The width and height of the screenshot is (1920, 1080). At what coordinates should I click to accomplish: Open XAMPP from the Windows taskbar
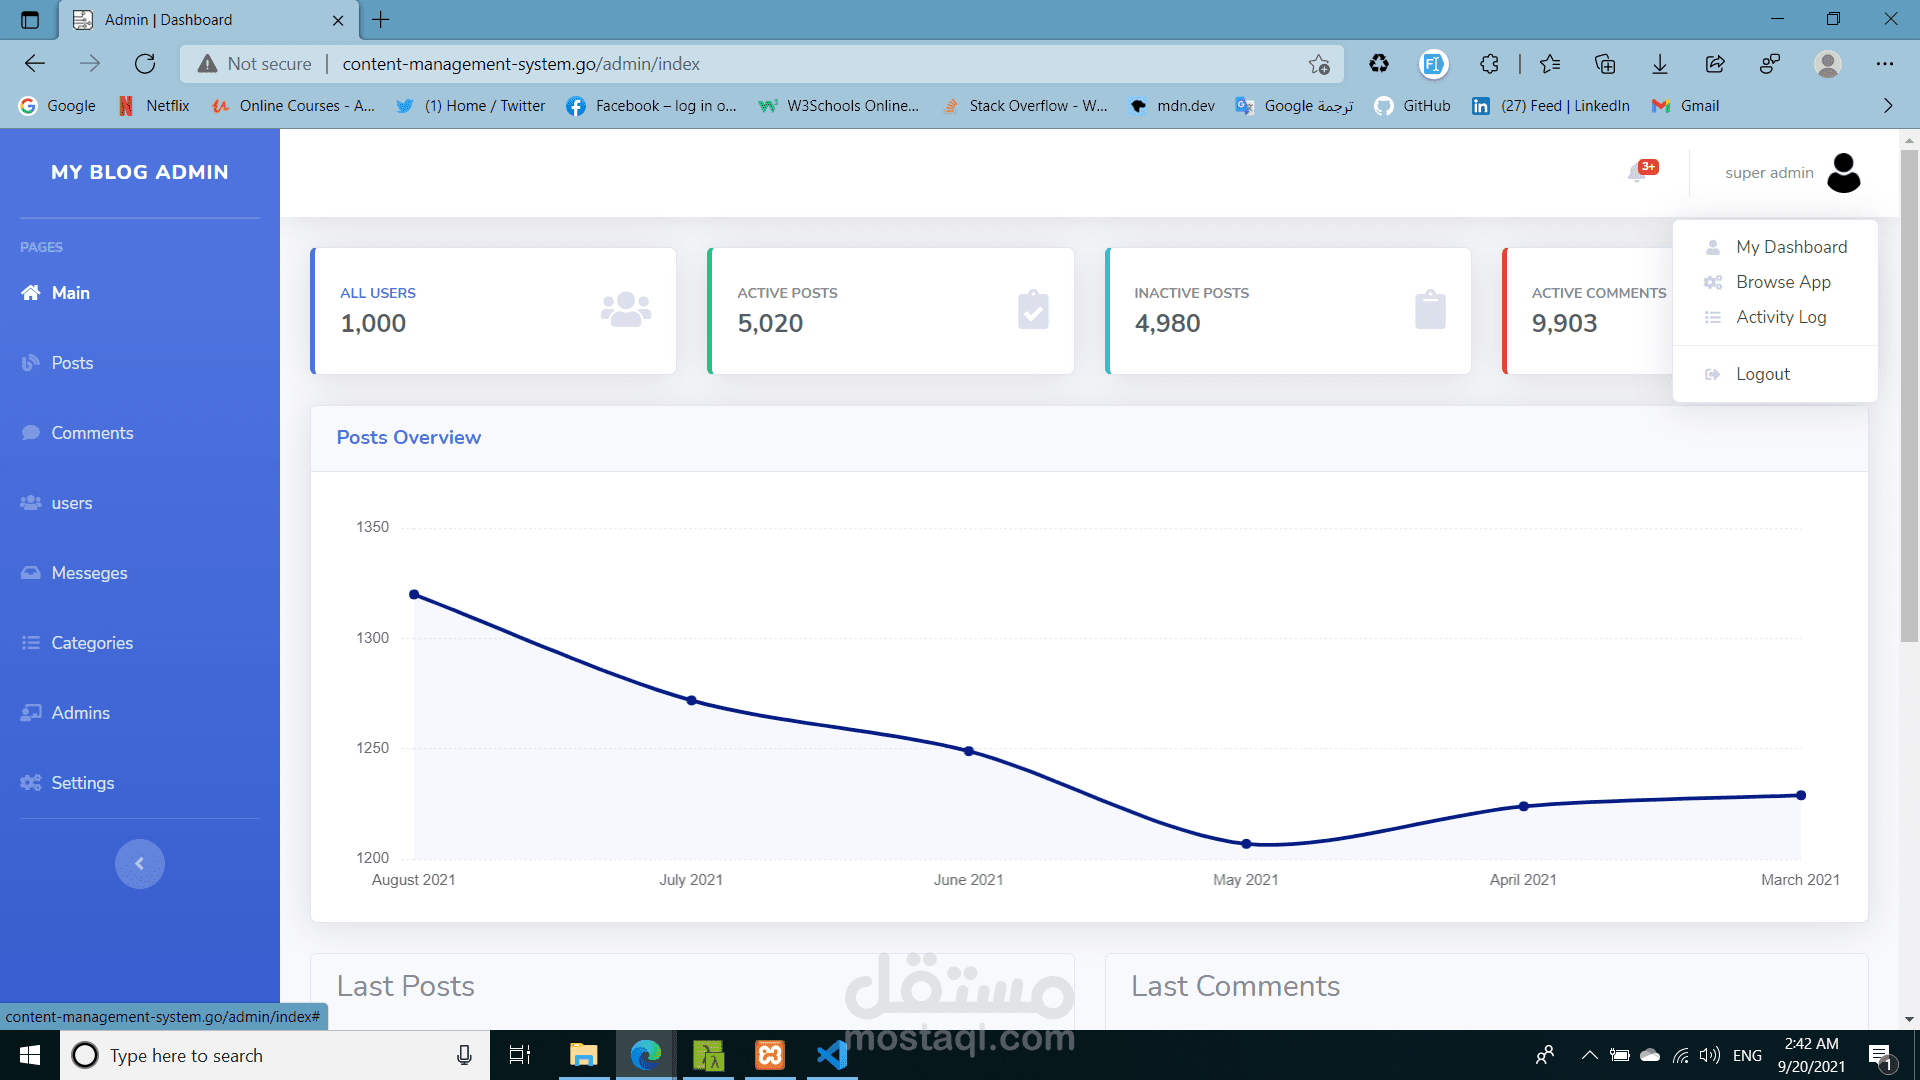(770, 1055)
